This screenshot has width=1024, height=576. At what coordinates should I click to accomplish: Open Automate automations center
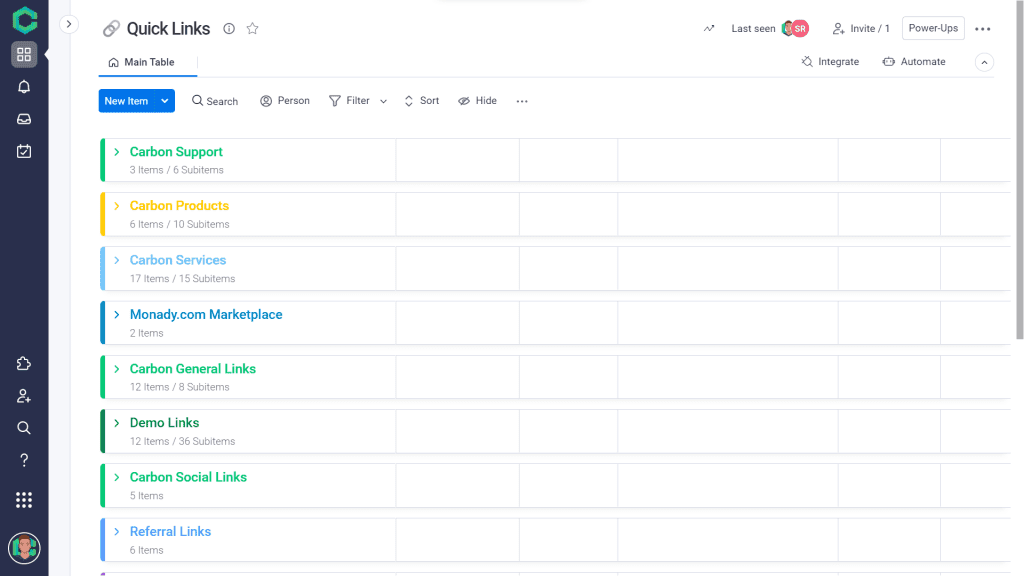[x=914, y=61]
